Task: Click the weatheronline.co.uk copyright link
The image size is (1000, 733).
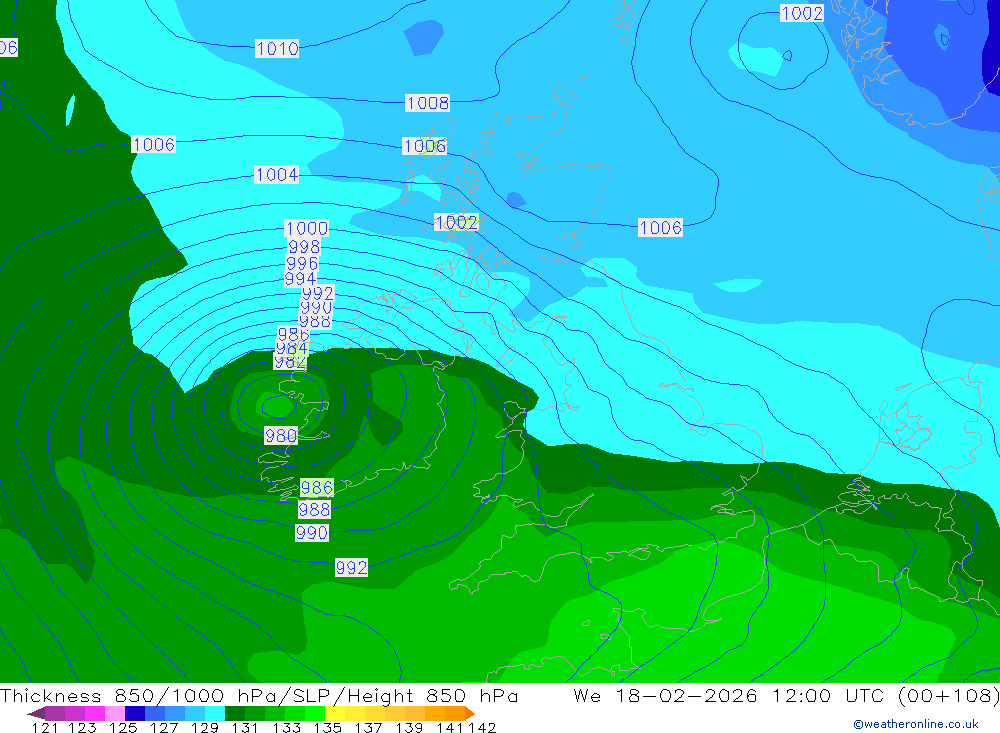Action: [x=916, y=724]
